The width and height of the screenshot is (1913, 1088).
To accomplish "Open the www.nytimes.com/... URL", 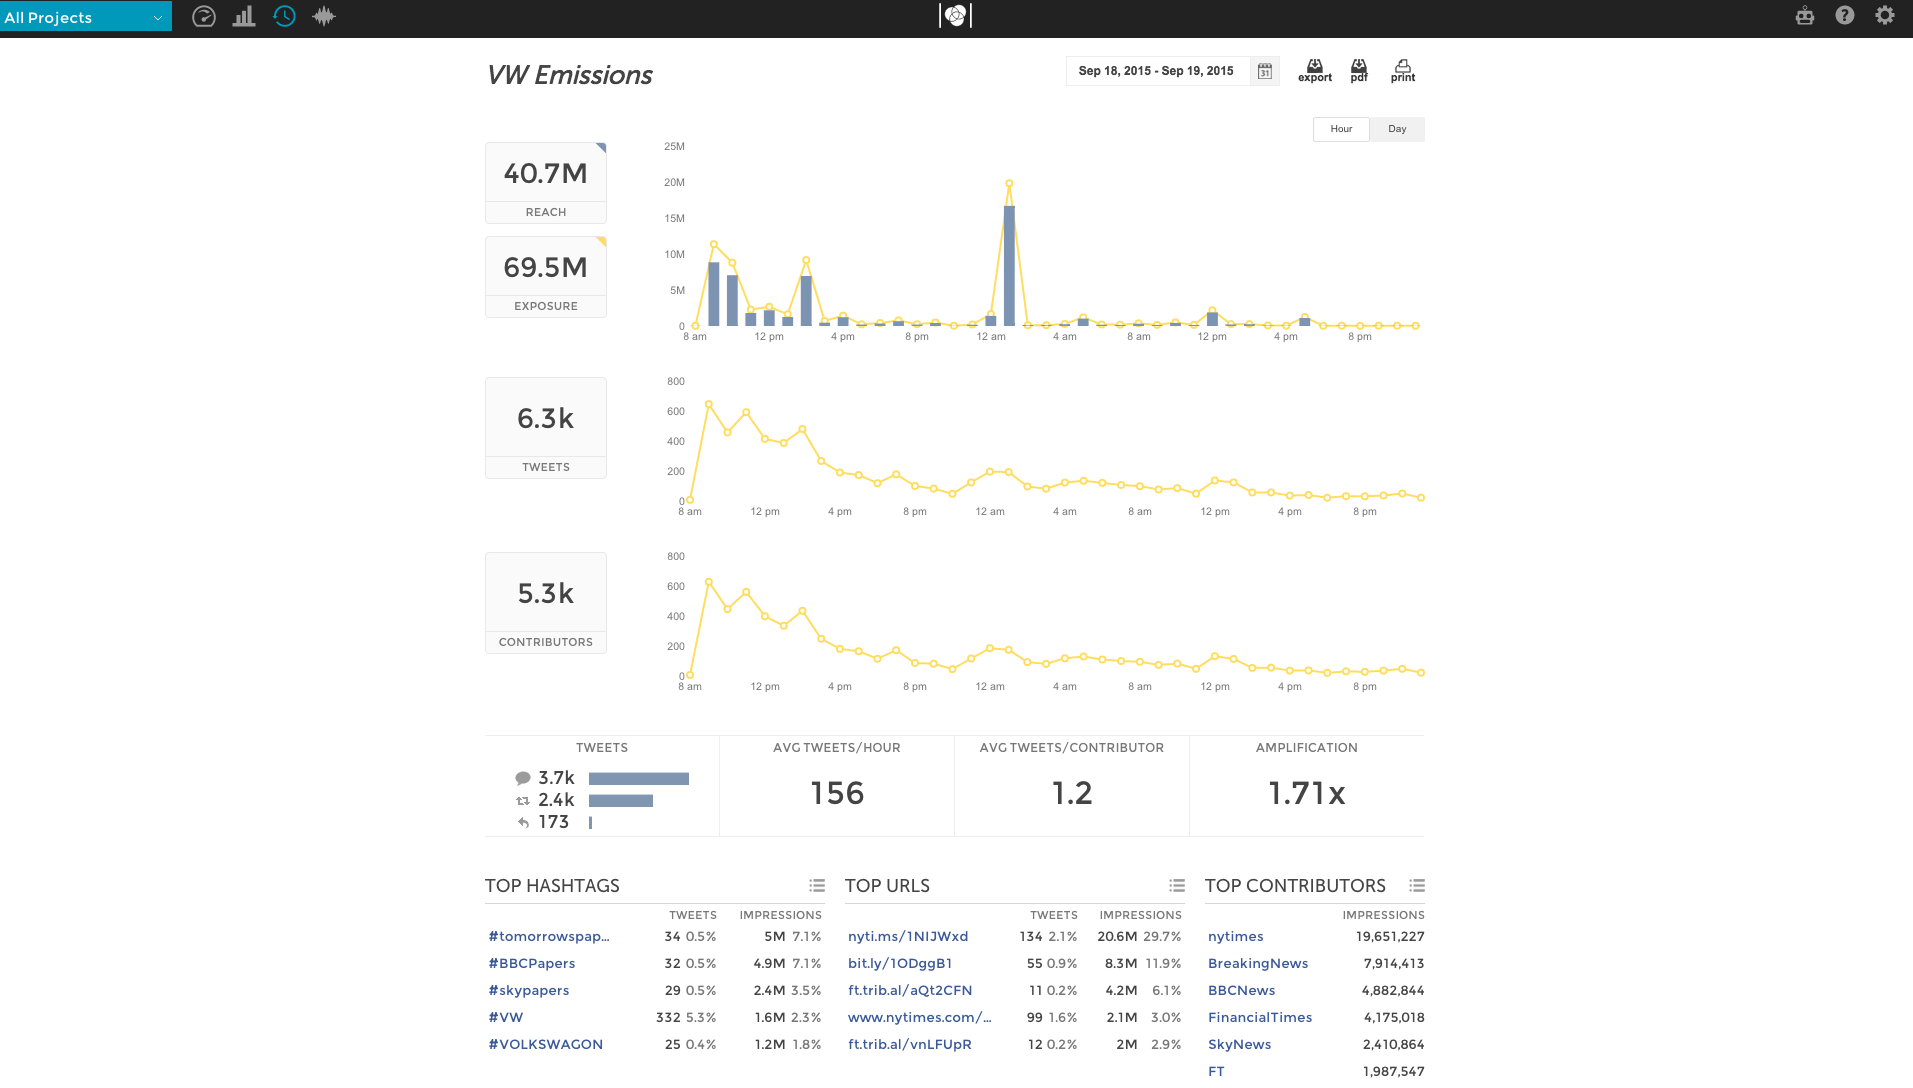I will [920, 1018].
